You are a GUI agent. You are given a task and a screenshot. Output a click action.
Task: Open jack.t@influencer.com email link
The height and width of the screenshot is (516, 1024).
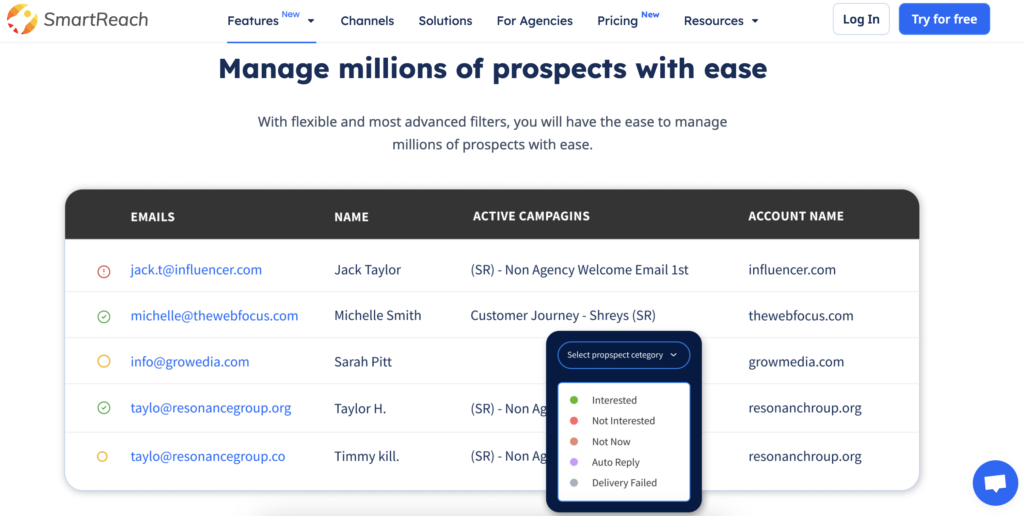coord(196,270)
